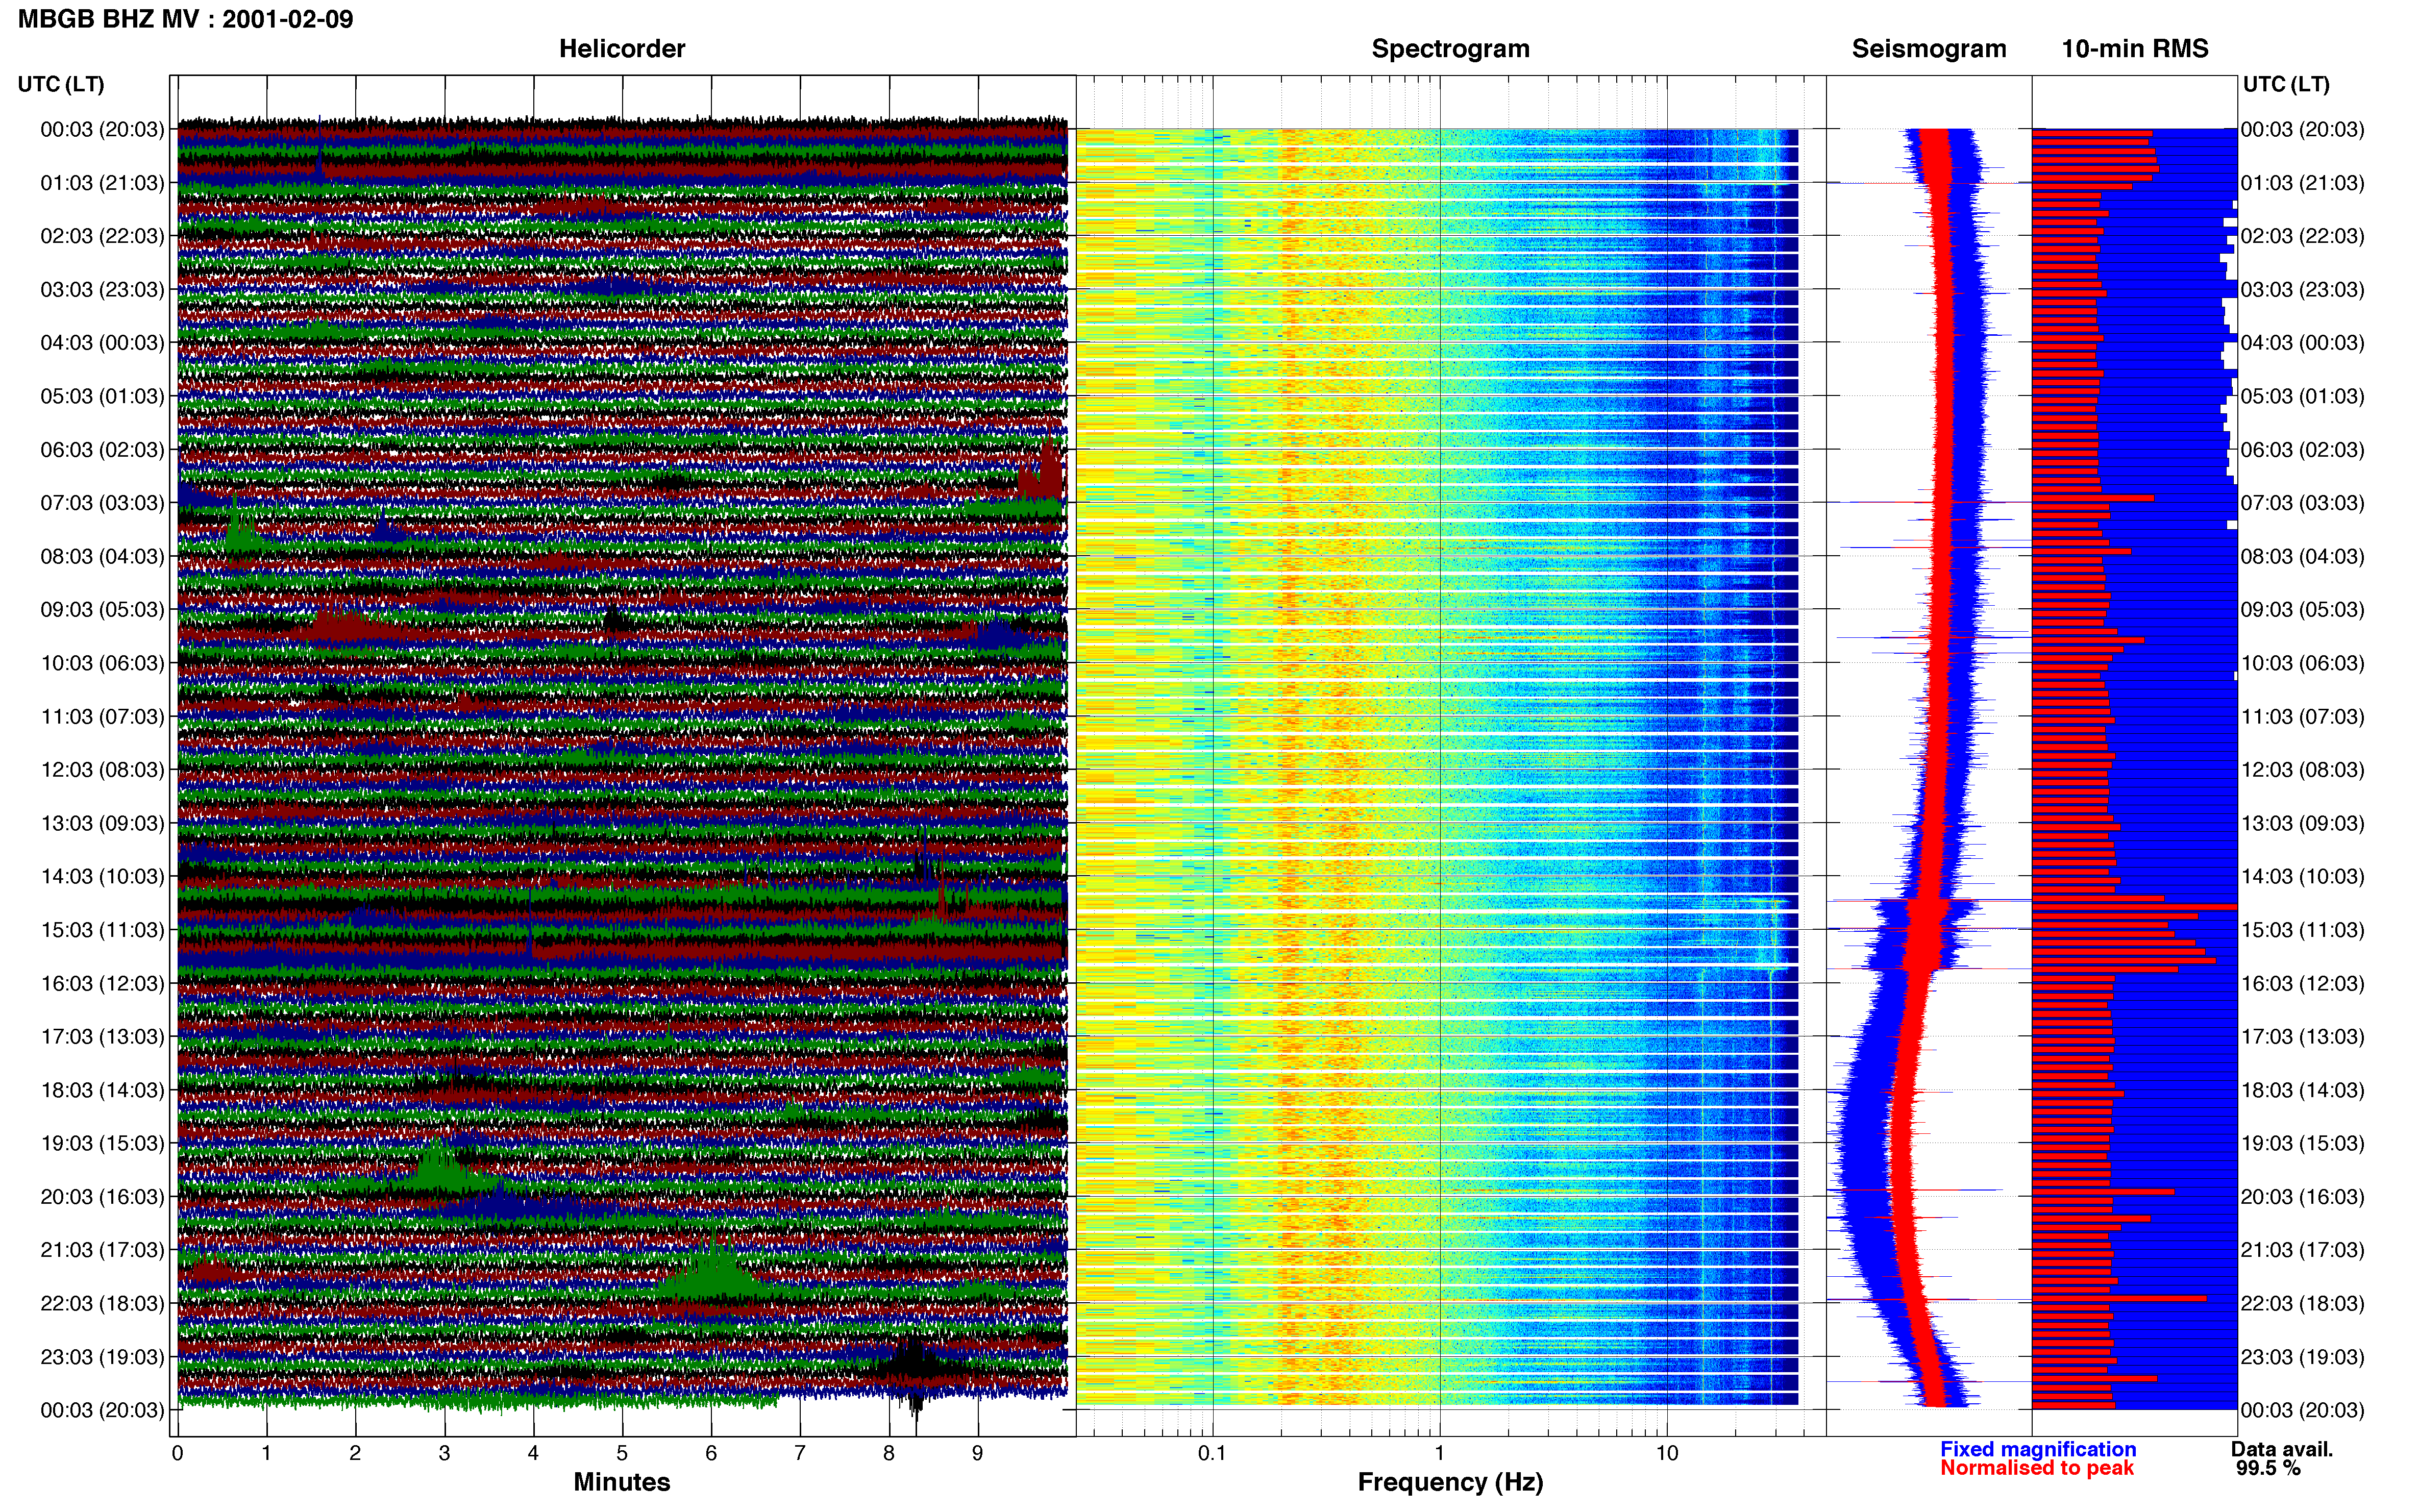
Task: Click the 'Data avail.' label
Action: point(2282,1449)
